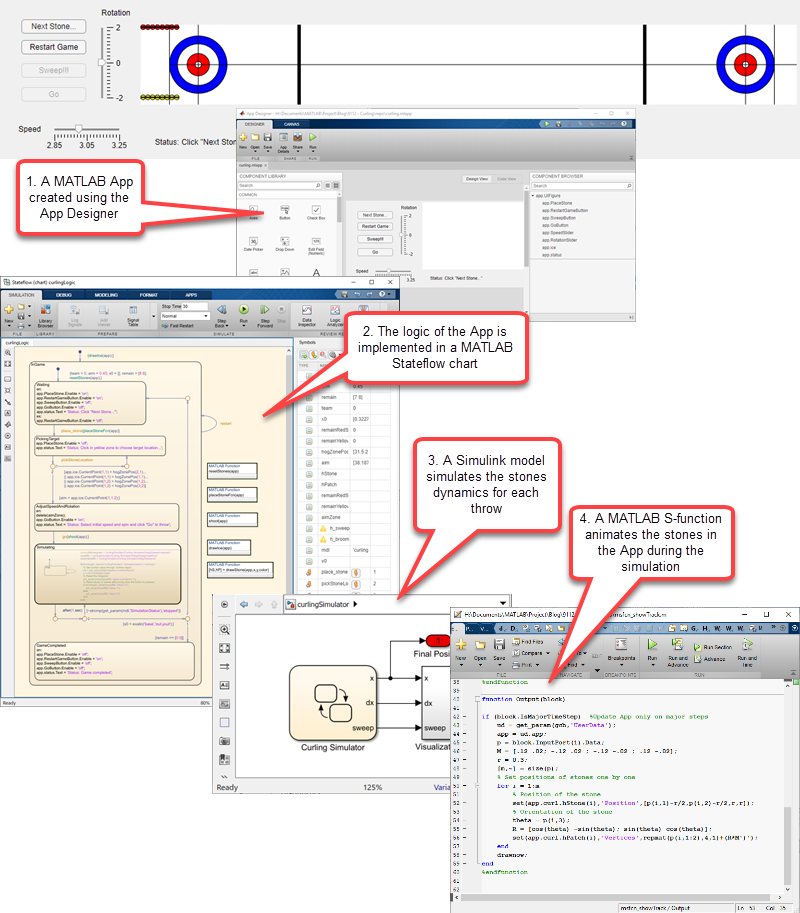
Task: Switch to the CANVAS tab in App Designer
Action: [292, 124]
